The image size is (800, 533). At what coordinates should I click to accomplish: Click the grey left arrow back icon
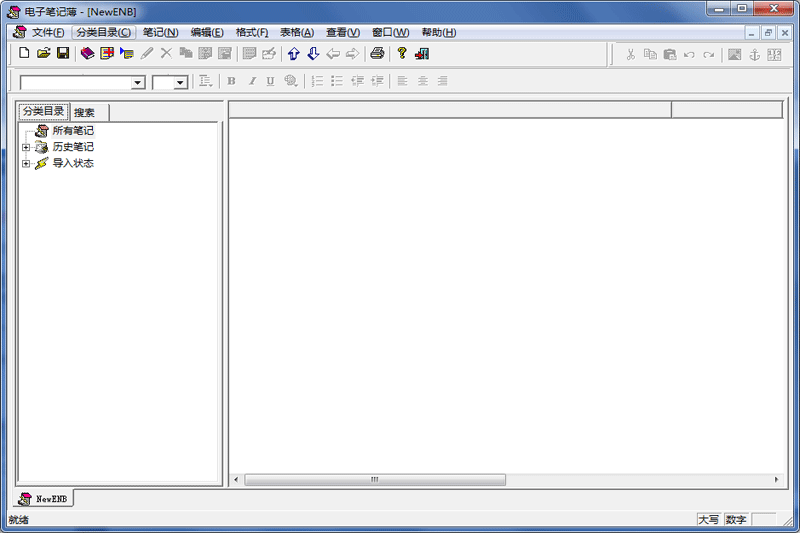(x=333, y=54)
